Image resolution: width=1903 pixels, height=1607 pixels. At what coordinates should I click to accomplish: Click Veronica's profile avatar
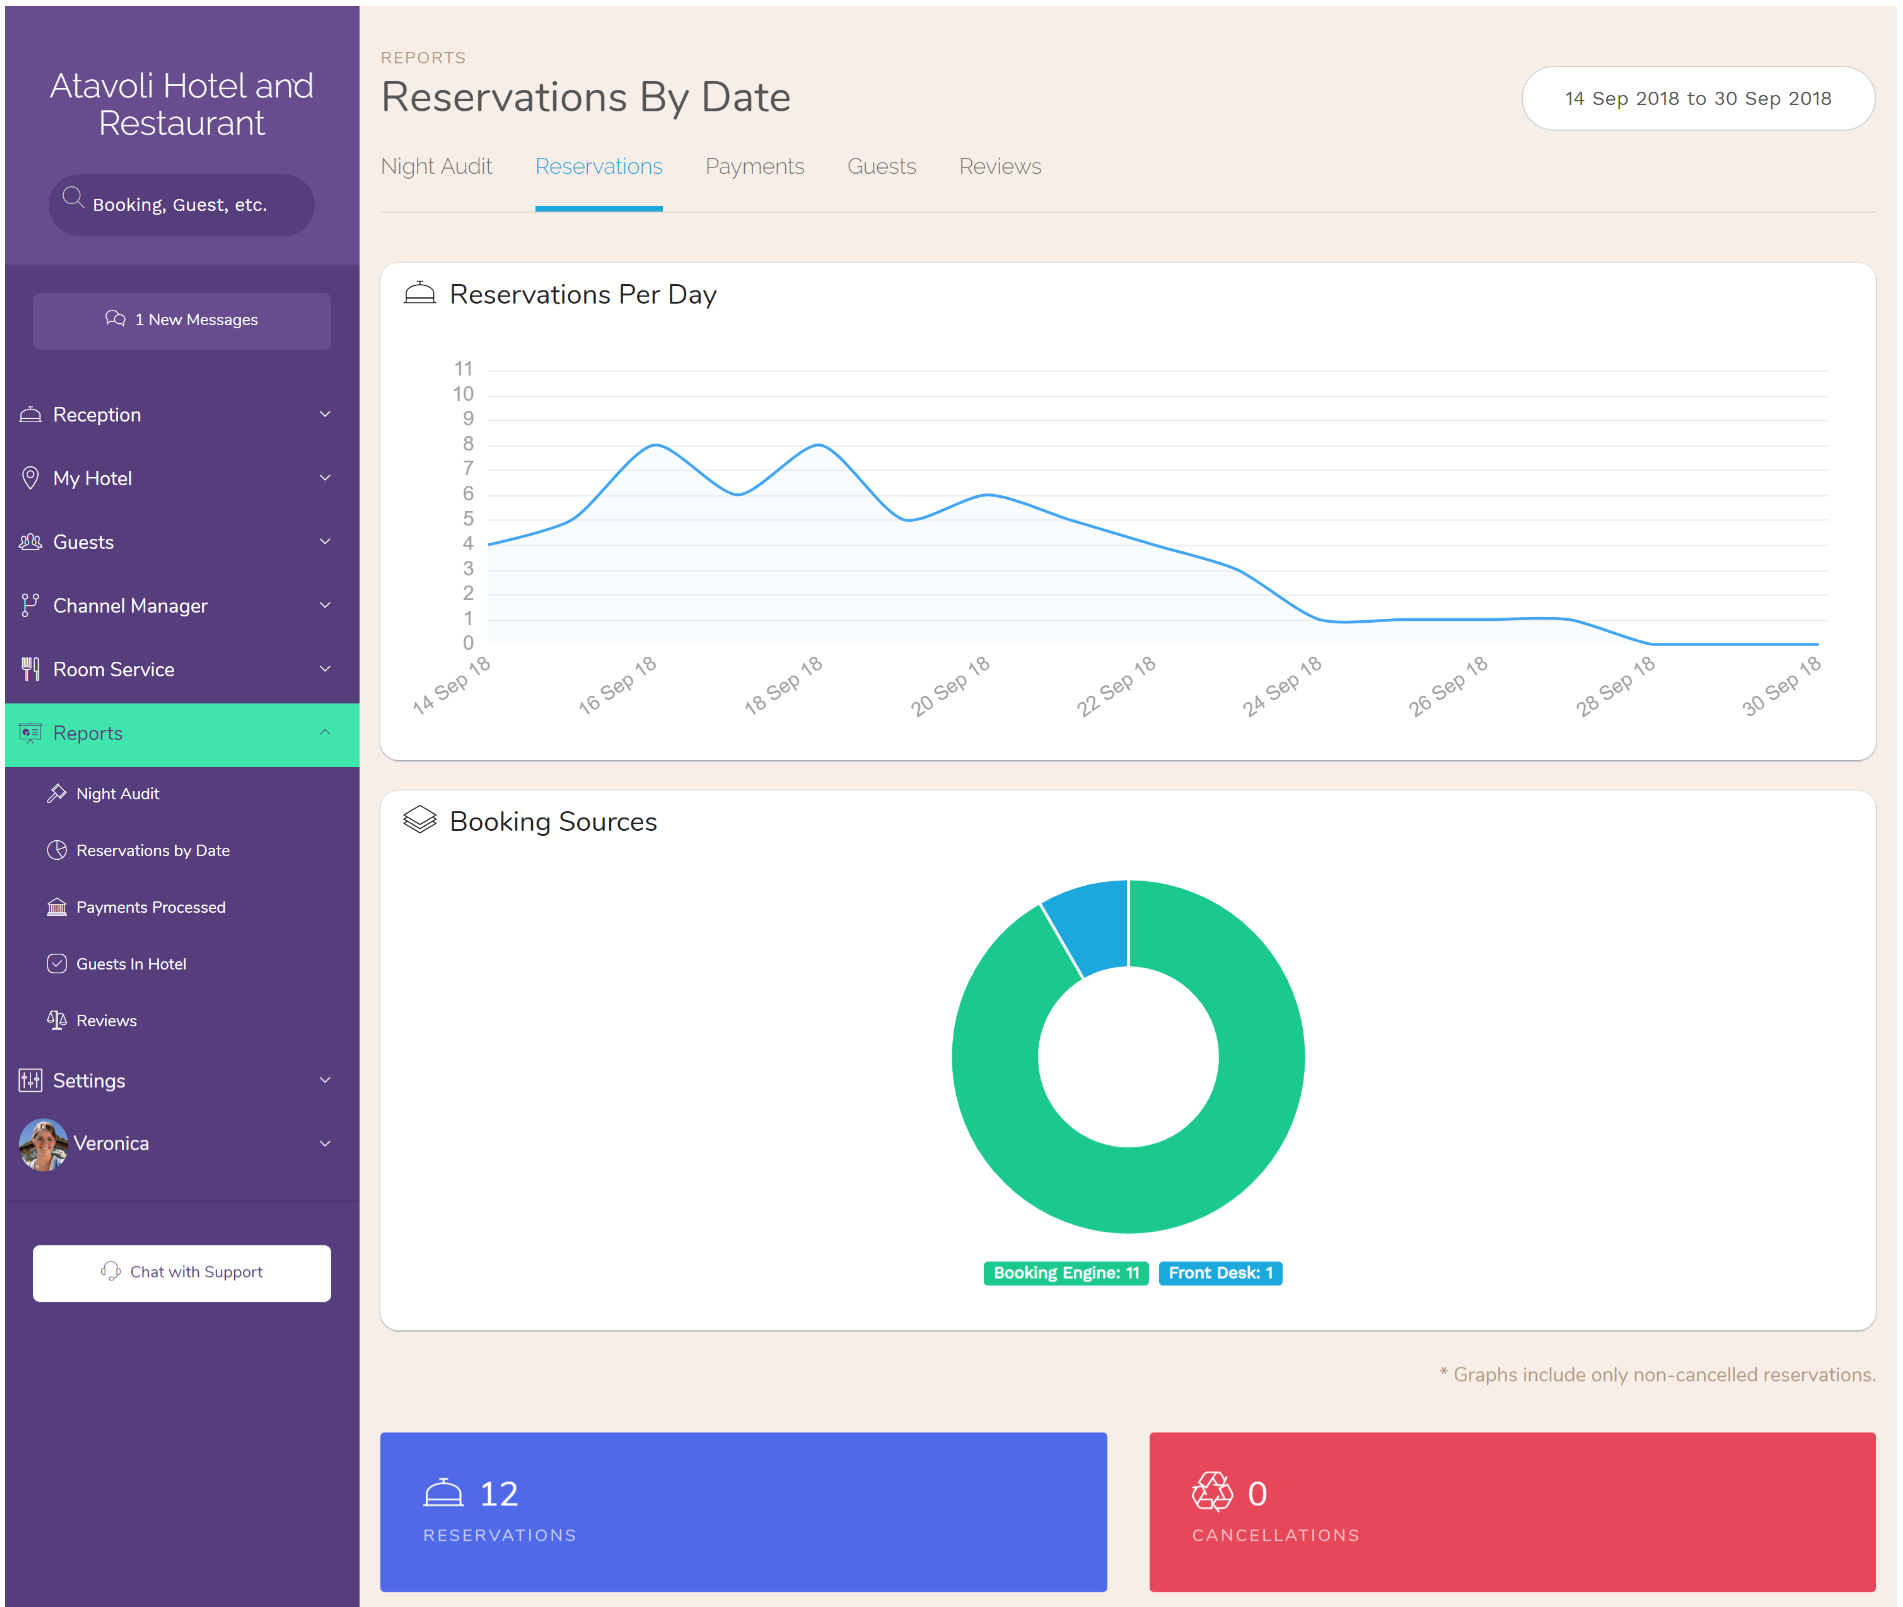point(43,1144)
